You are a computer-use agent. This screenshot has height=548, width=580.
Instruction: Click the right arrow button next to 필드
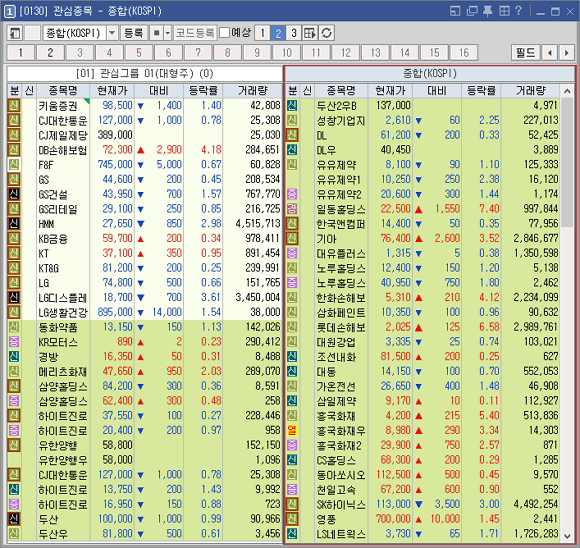pos(566,53)
